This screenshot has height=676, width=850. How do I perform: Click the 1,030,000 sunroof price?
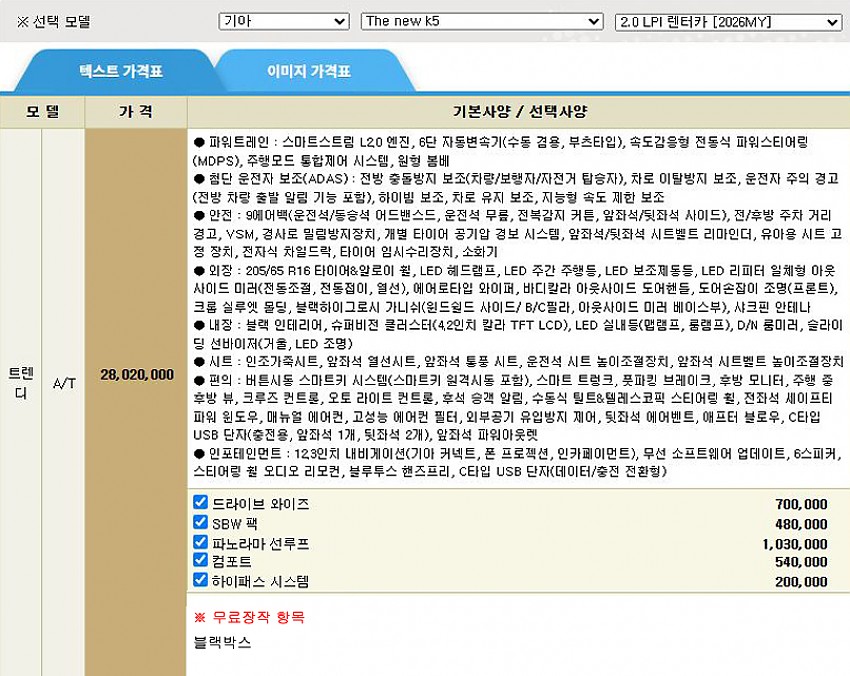tap(794, 543)
